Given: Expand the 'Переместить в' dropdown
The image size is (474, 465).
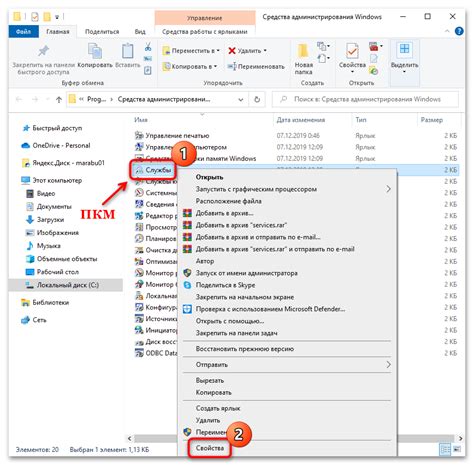Looking at the screenshot, I should point(218,51).
